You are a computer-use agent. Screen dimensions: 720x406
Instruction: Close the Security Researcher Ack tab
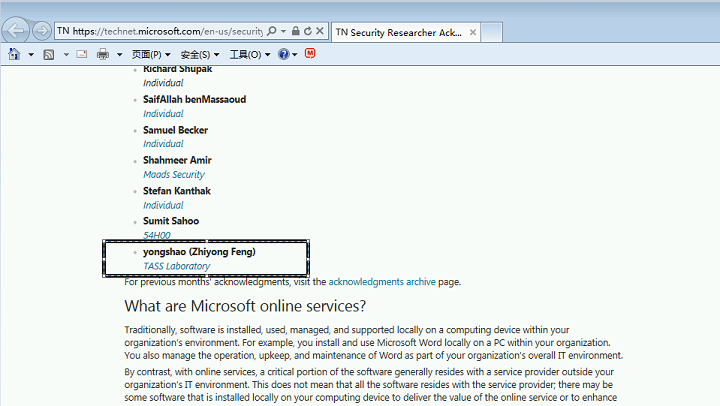(x=472, y=33)
